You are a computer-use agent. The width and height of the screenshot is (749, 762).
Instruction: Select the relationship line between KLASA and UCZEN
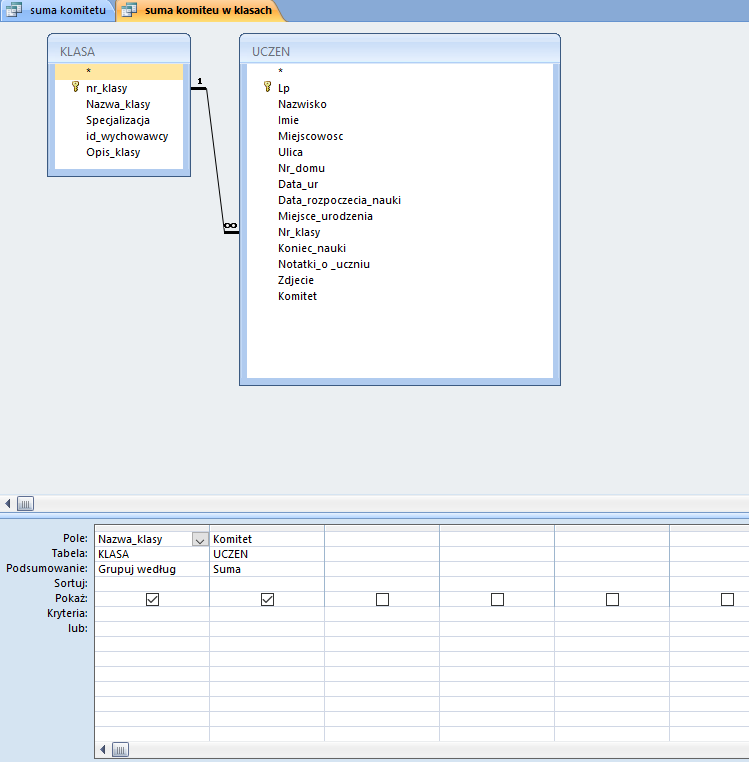[215, 160]
